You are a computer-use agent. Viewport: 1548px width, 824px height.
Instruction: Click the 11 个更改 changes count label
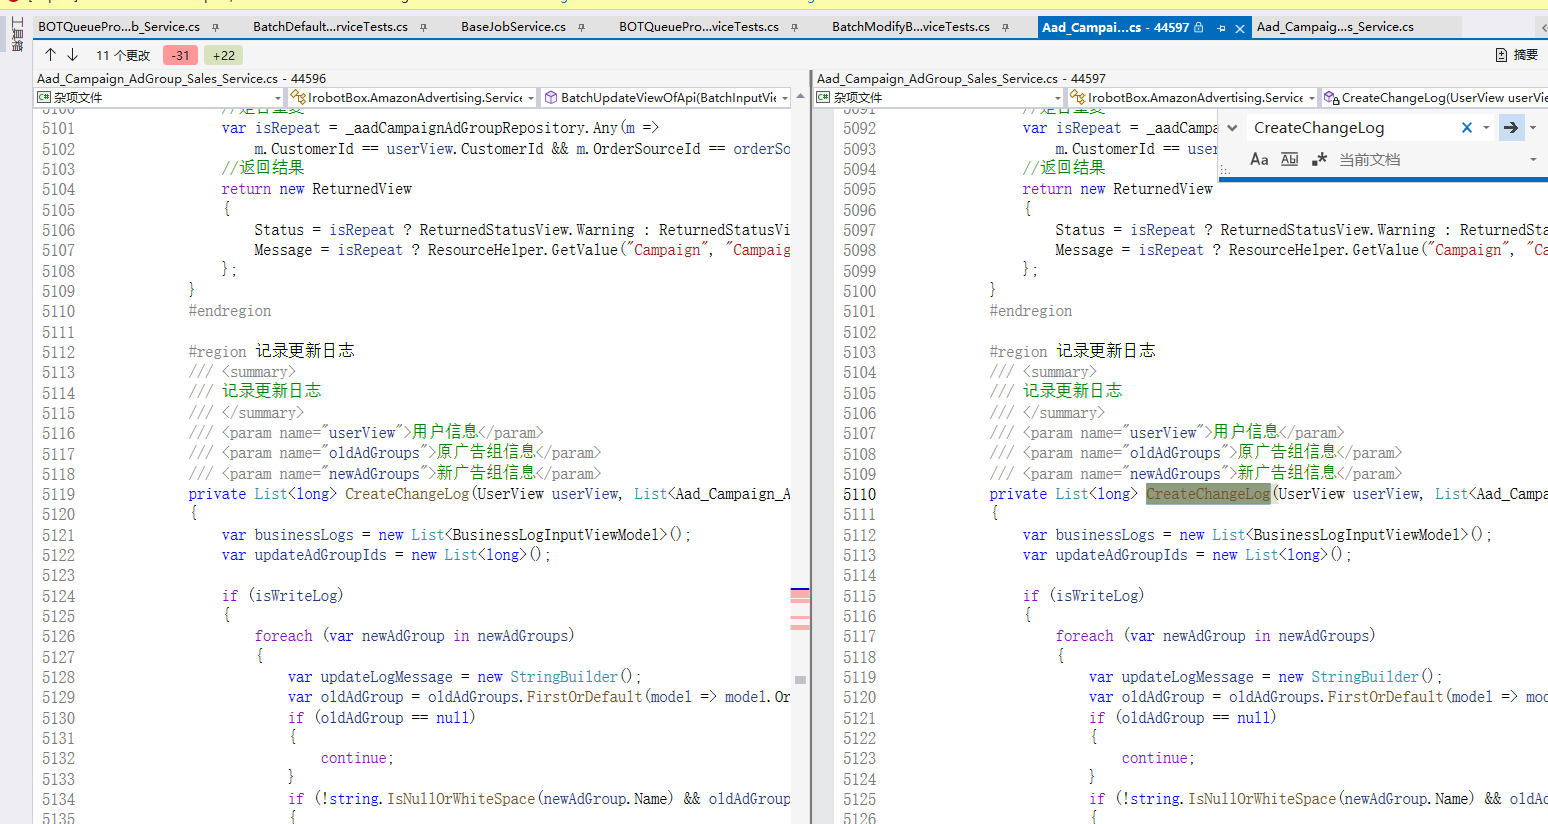pos(123,55)
